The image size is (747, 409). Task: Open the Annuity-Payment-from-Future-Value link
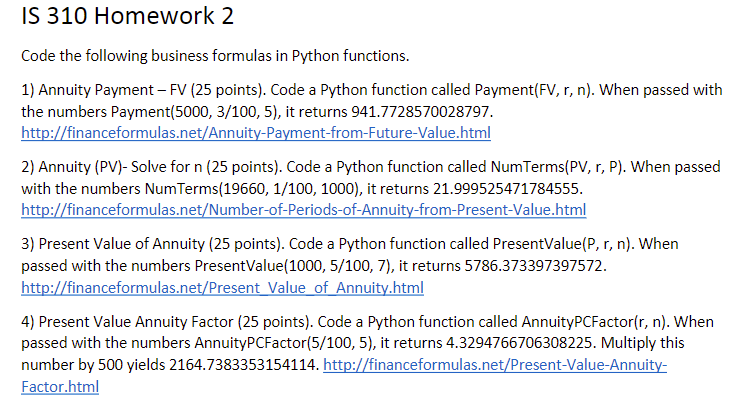coord(256,132)
